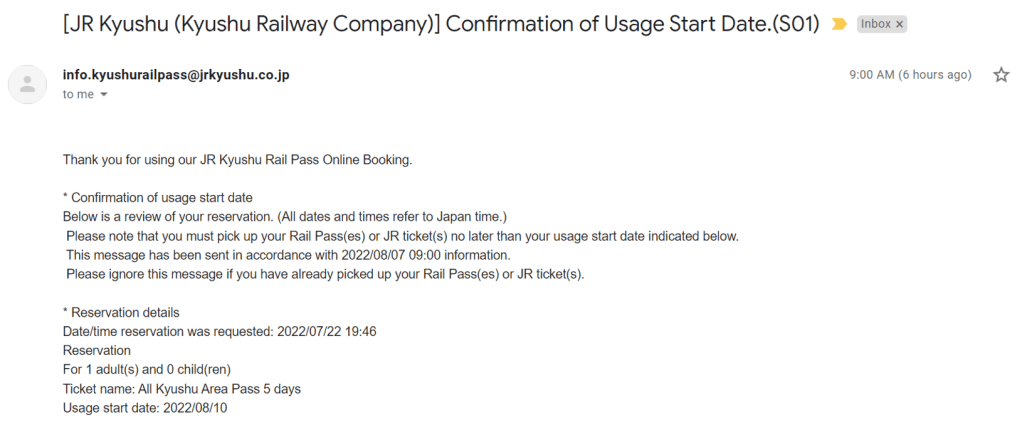
Task: Star this JR Kyushu email
Action: click(x=1001, y=75)
